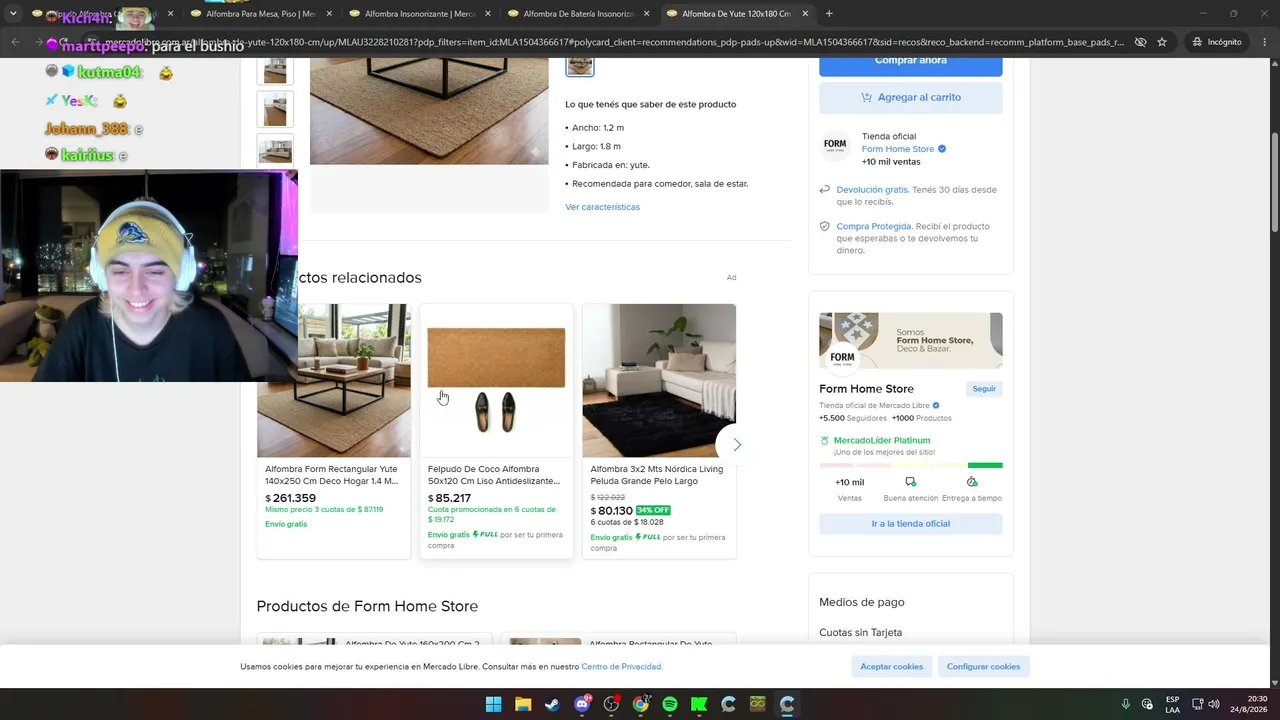
Task: Click the +10 mil Ventas stat
Action: 850,489
